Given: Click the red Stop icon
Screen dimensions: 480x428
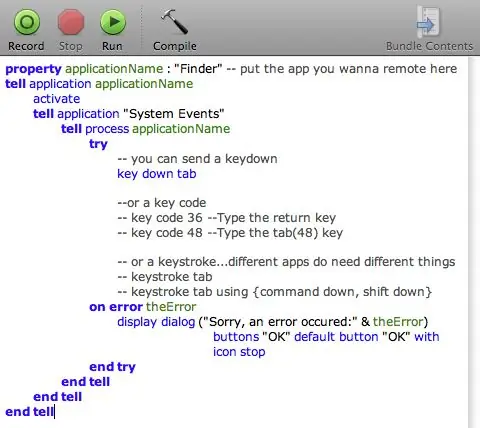Looking at the screenshot, I should [71, 22].
